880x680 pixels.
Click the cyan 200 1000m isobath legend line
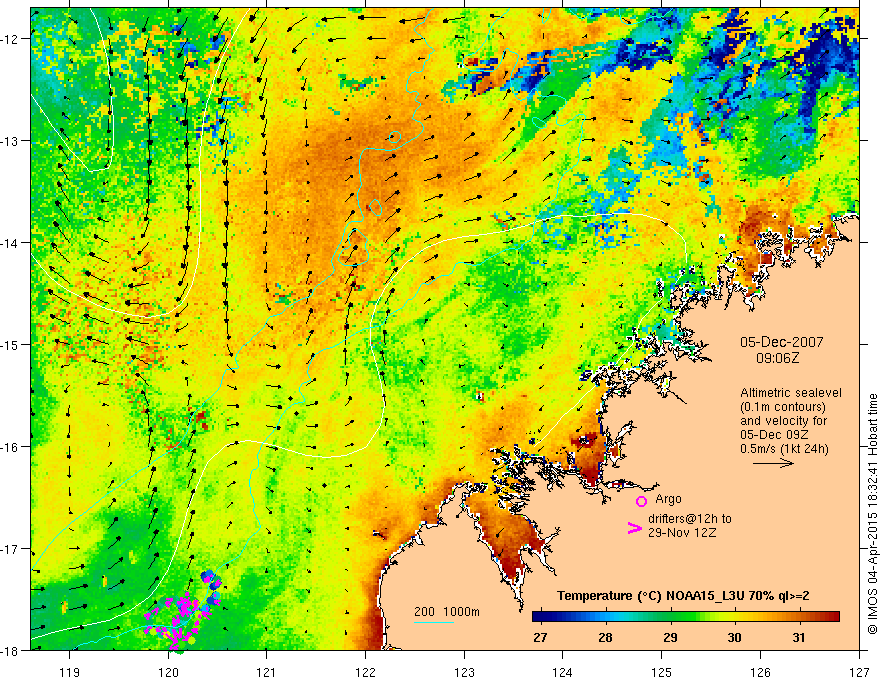click(x=434, y=622)
